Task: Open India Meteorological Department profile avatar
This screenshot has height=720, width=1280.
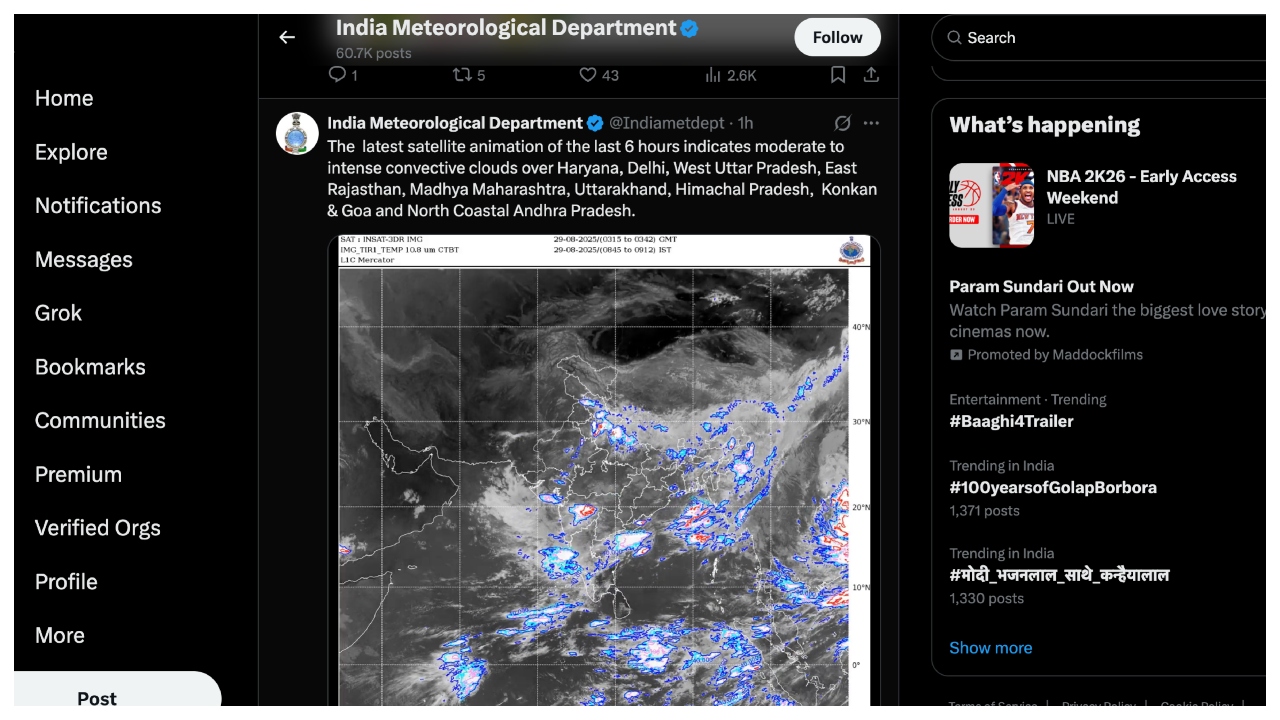Action: click(297, 133)
